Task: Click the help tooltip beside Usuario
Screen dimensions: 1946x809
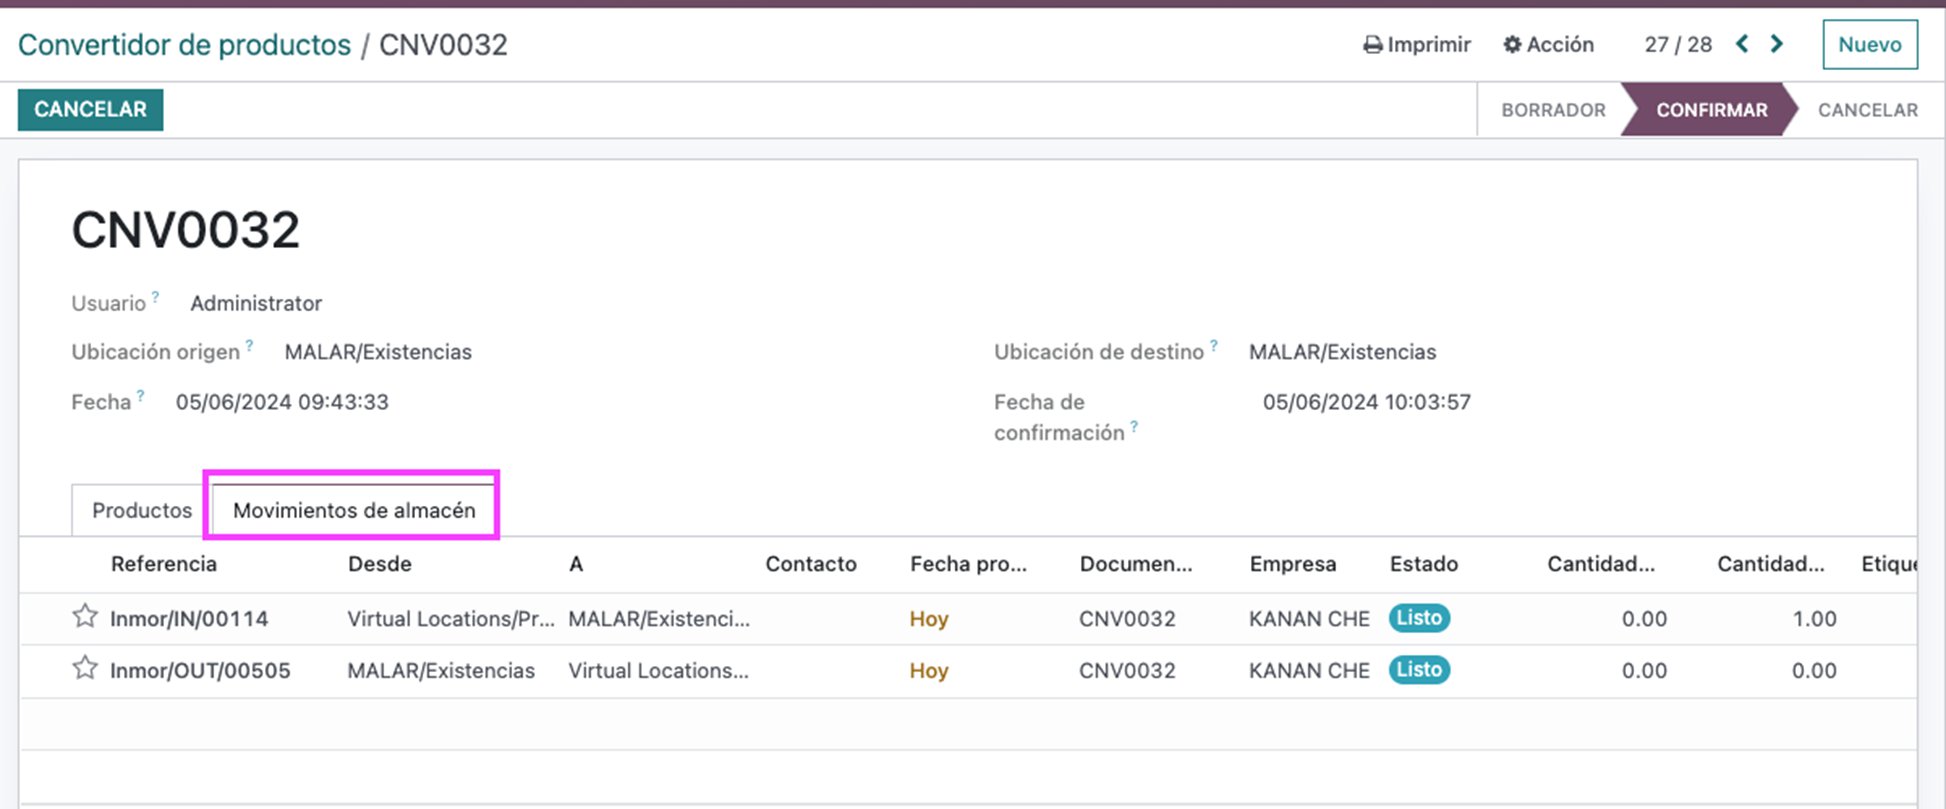Action: click(155, 296)
